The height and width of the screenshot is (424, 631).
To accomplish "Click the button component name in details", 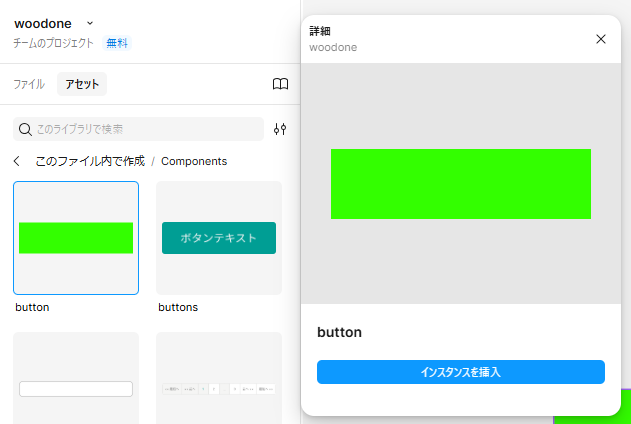I will click(x=339, y=332).
